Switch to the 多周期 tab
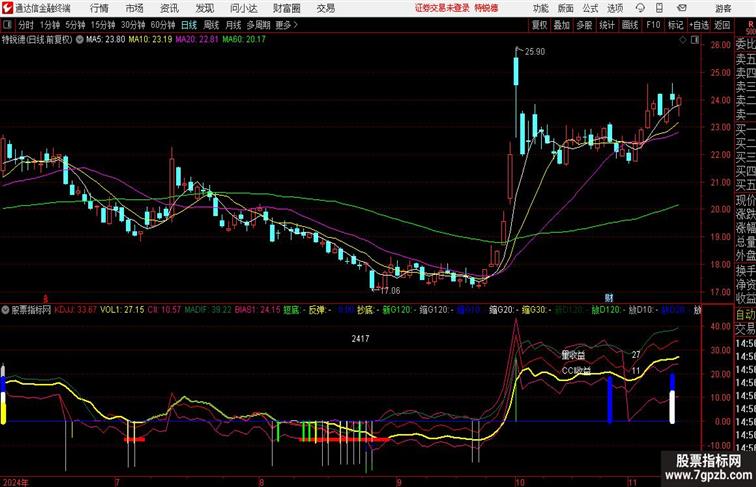Image resolution: width=756 pixels, height=487 pixels. click(x=258, y=25)
